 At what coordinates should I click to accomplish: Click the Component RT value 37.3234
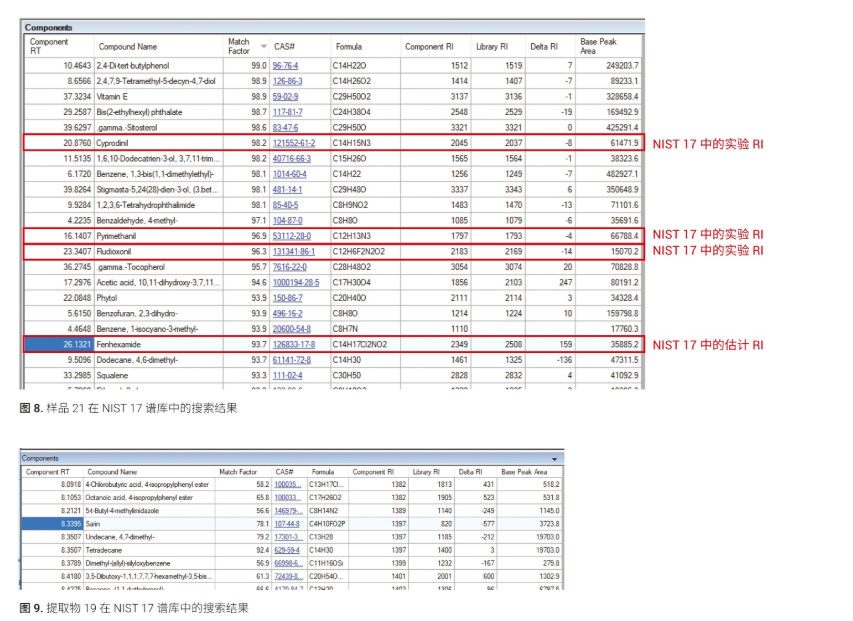(77, 97)
